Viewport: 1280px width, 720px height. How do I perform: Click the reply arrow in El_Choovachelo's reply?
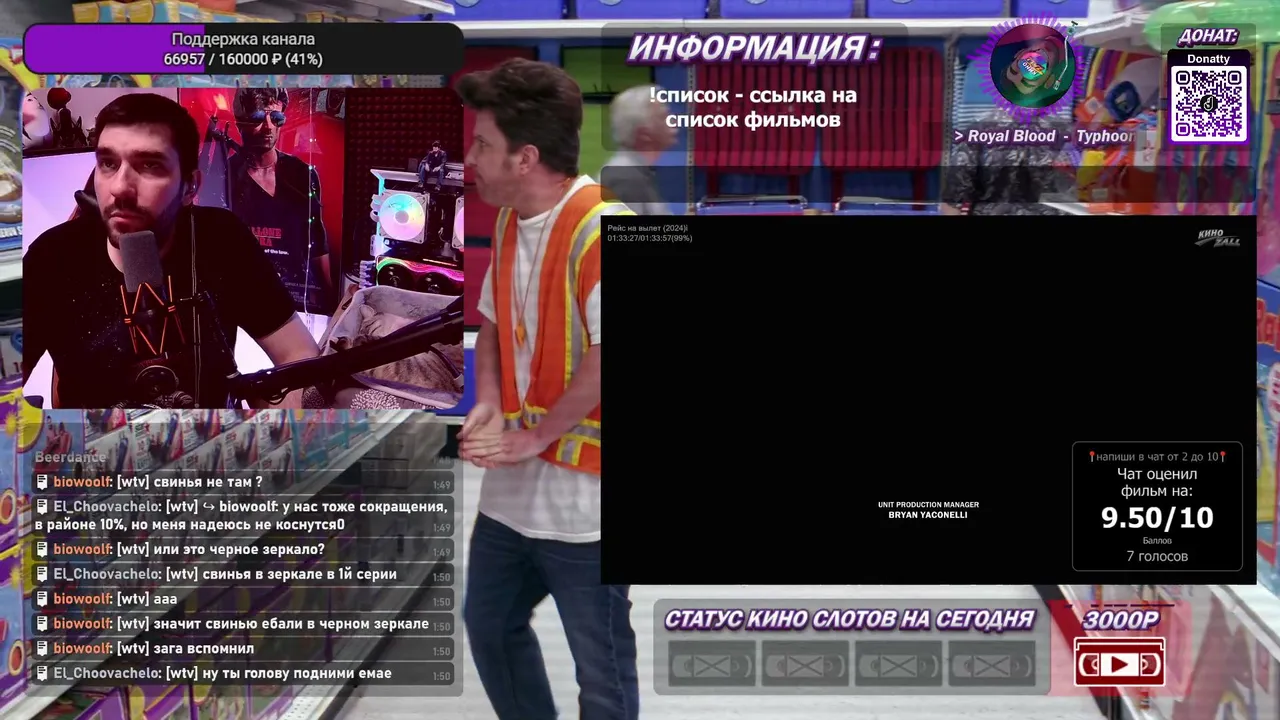coord(209,507)
